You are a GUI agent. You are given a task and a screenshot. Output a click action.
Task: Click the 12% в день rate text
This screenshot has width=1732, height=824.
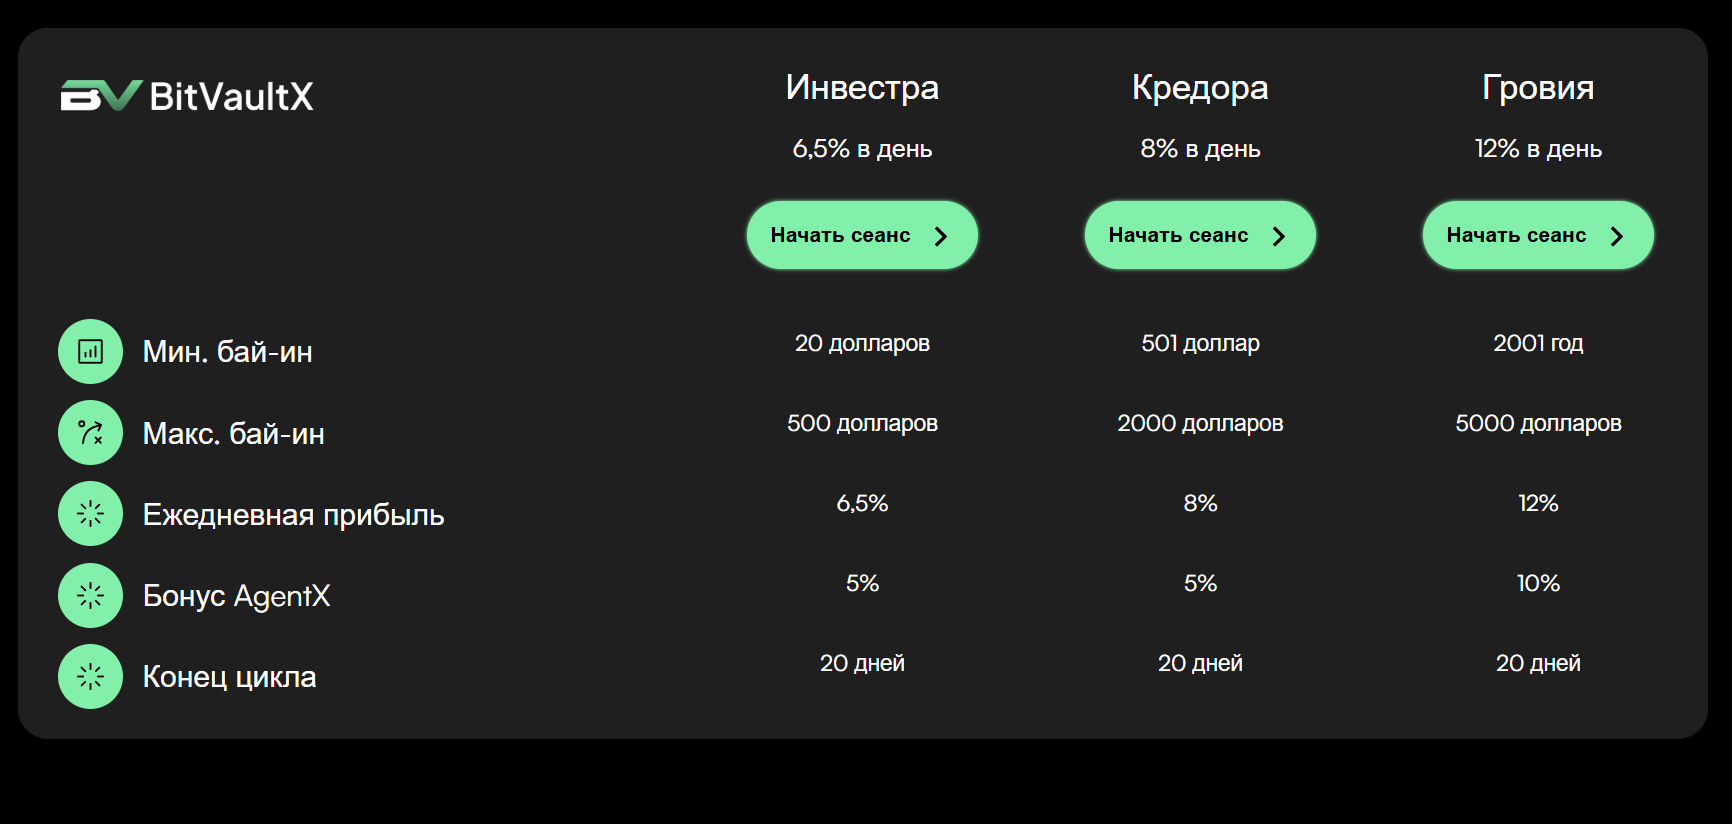click(1538, 149)
